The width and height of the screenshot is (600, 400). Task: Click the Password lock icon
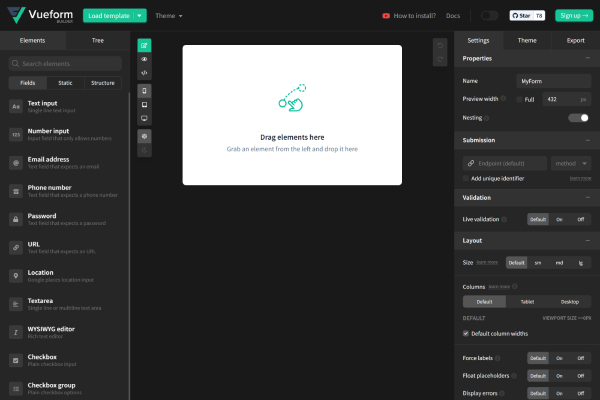(16, 219)
